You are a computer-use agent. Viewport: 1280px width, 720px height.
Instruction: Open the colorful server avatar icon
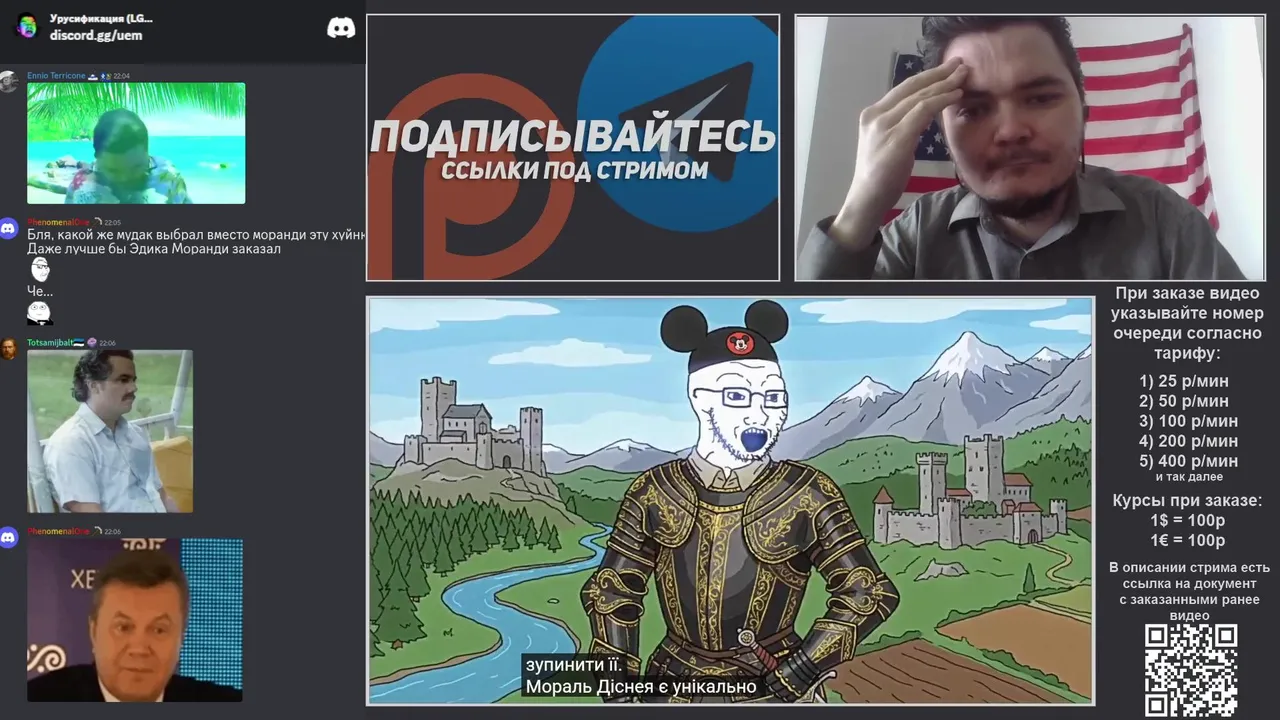pyautogui.click(x=27, y=26)
